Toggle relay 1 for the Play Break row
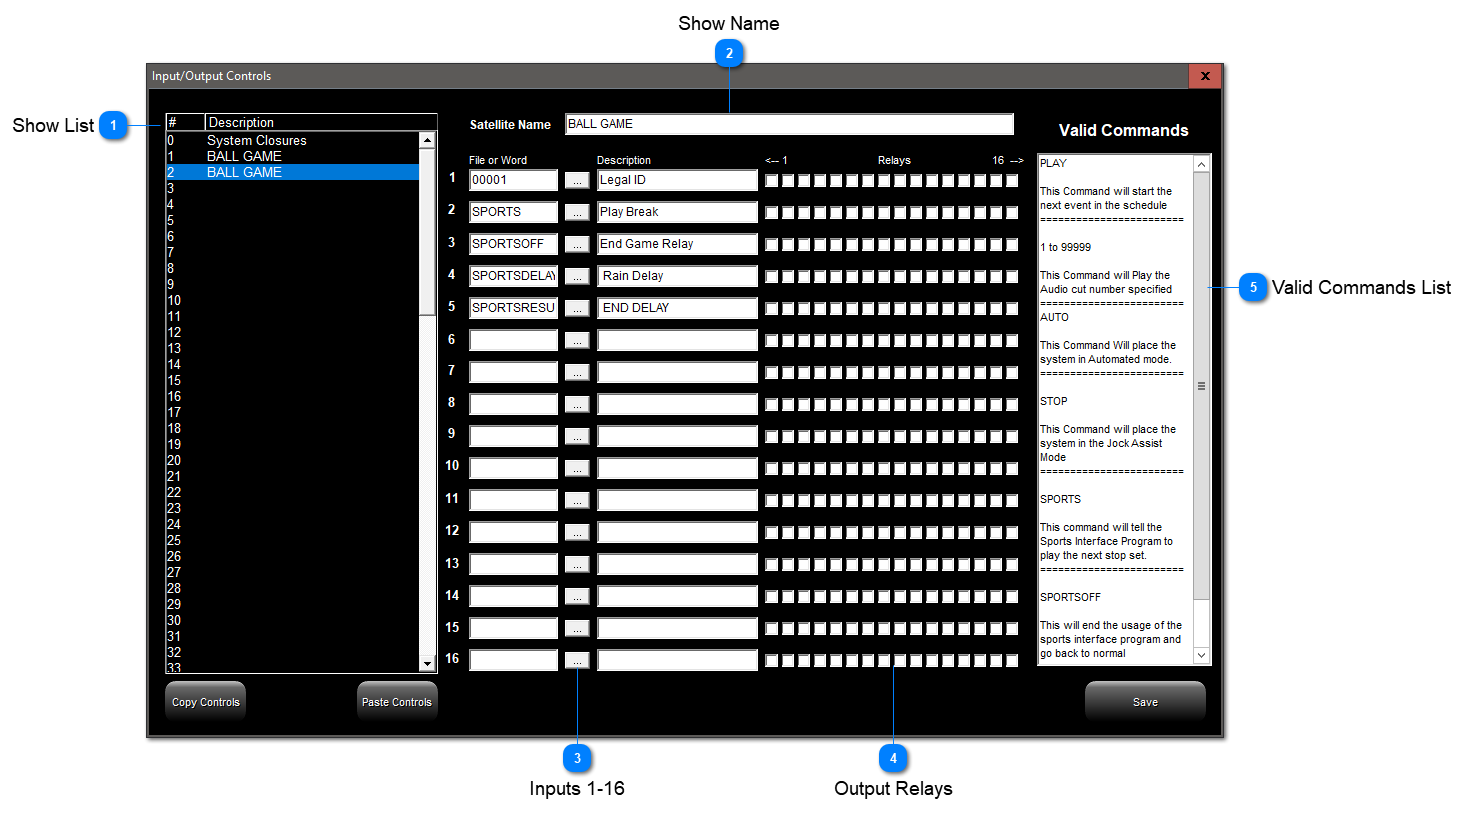This screenshot has width=1467, height=815. click(x=772, y=213)
